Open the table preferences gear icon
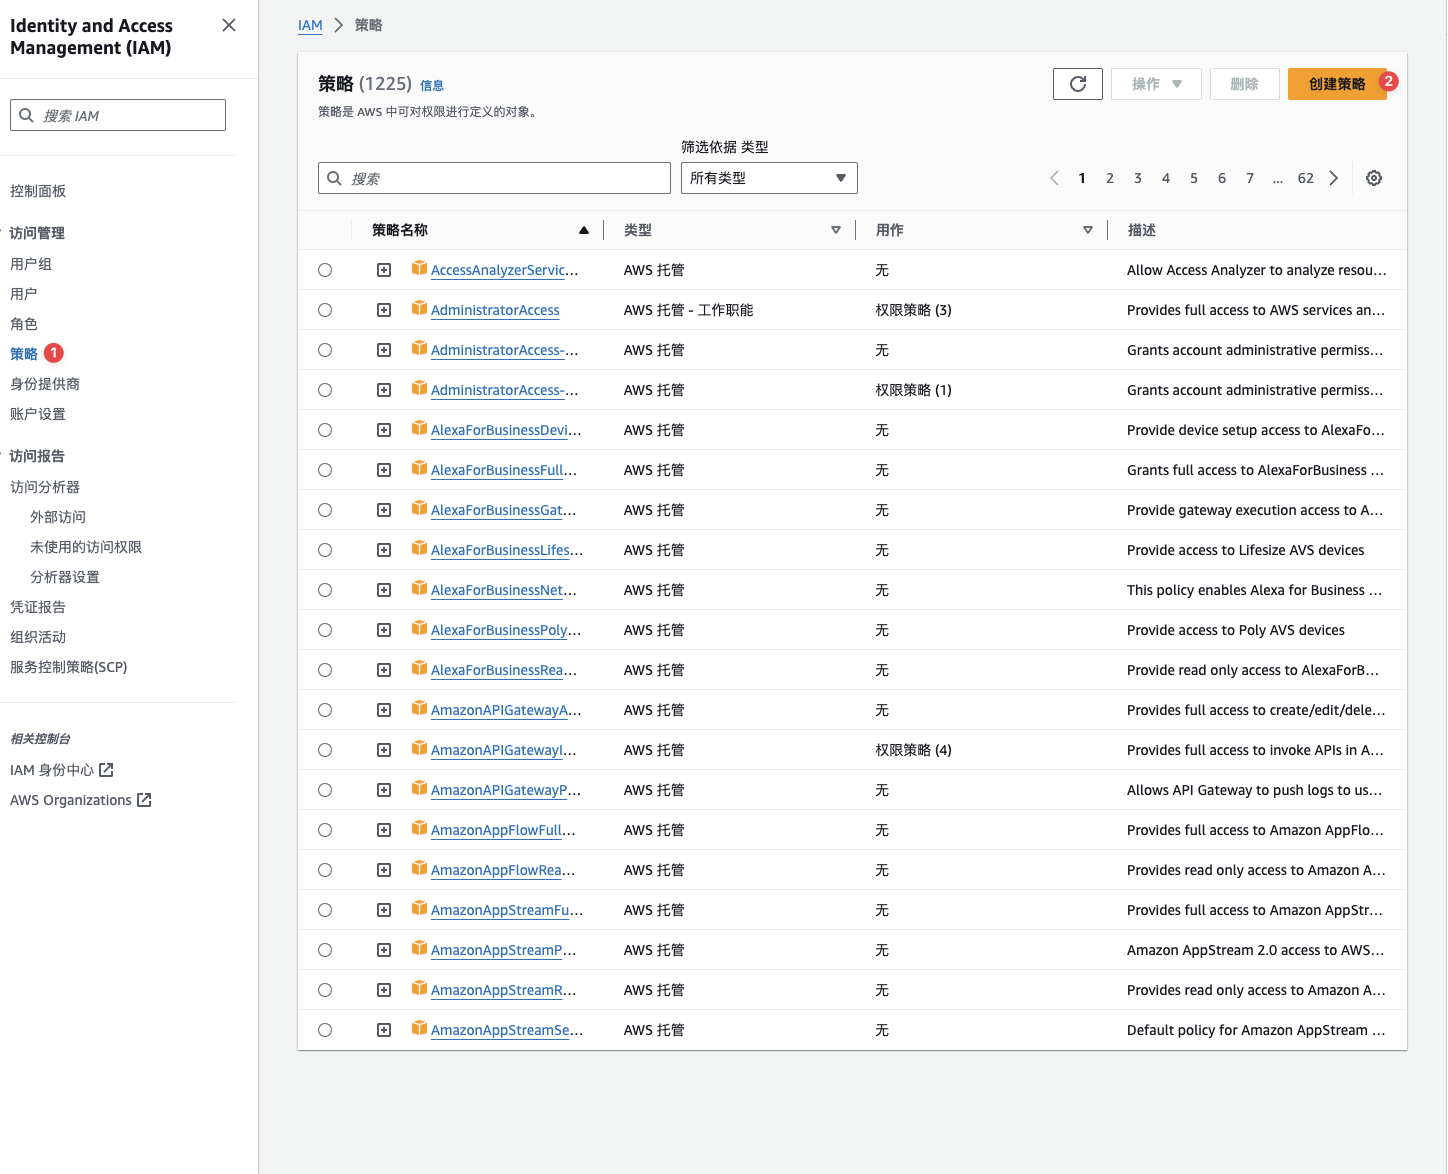This screenshot has height=1174, width=1448. tap(1374, 178)
